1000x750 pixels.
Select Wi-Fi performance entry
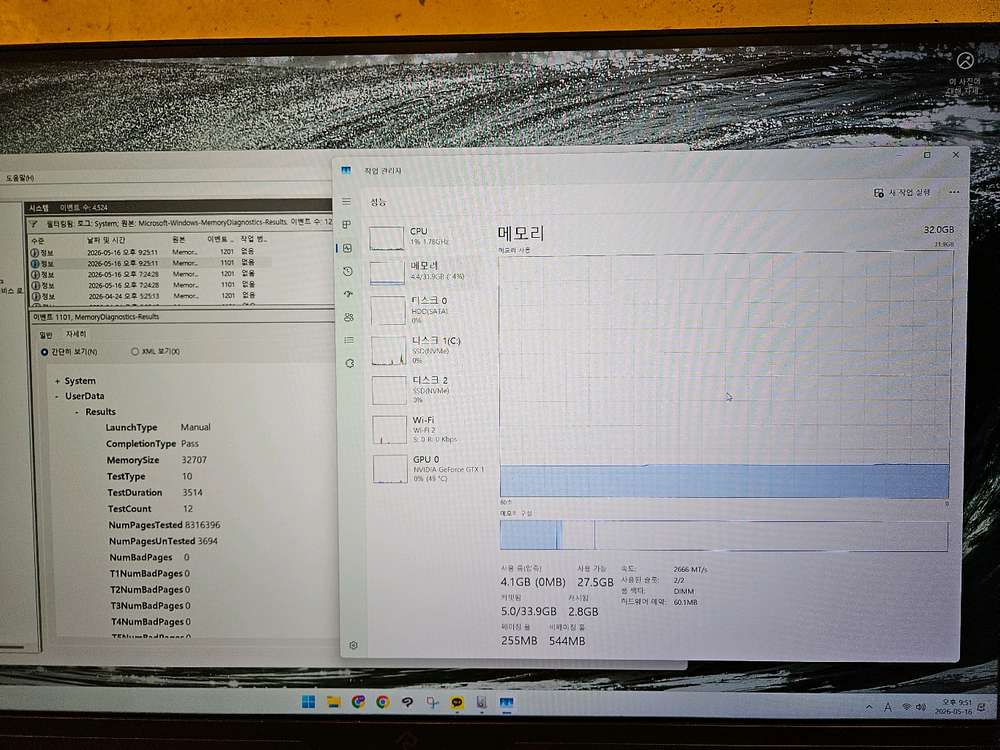pos(426,429)
